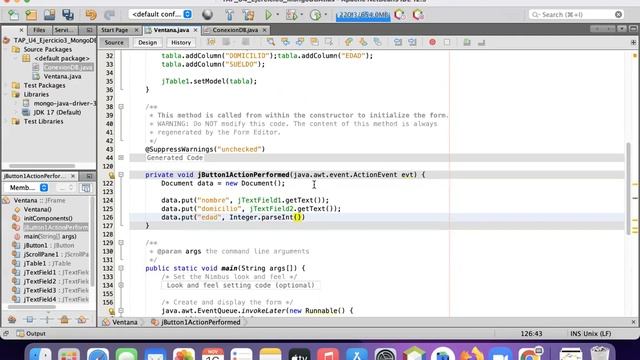640x360 pixels.
Task: Click the red macro recording icon in editor toolbar
Action: coord(432,42)
